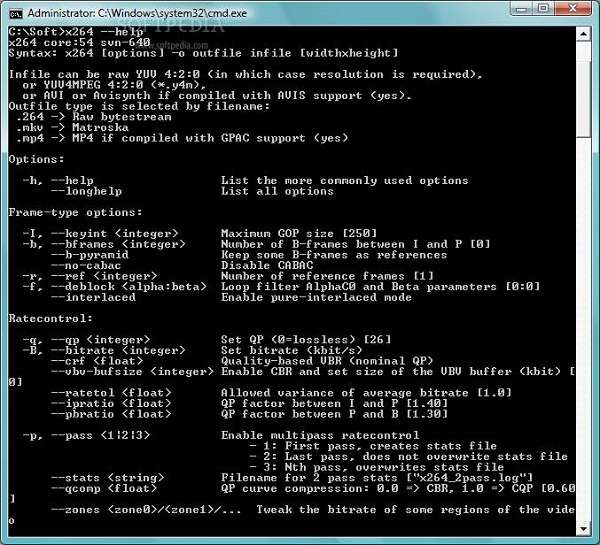Click the 'Disable CABAC' description
Viewport: 600px width, 545px height.
point(267,265)
